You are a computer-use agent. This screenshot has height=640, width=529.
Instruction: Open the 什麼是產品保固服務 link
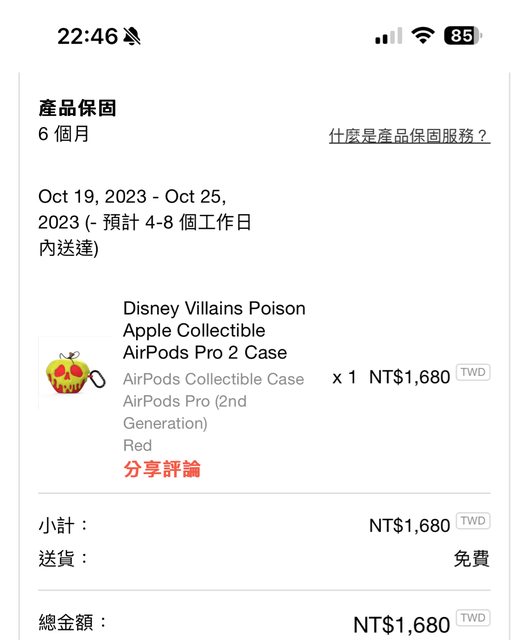click(409, 136)
